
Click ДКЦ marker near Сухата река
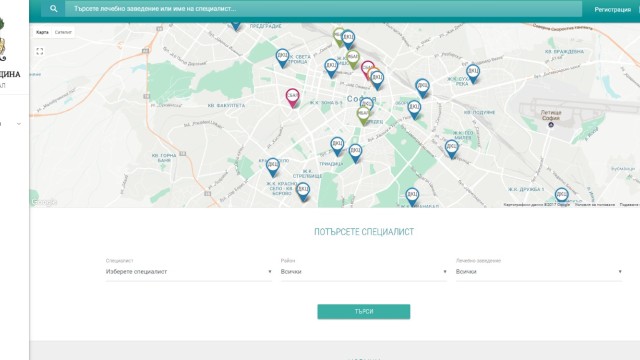click(x=473, y=74)
